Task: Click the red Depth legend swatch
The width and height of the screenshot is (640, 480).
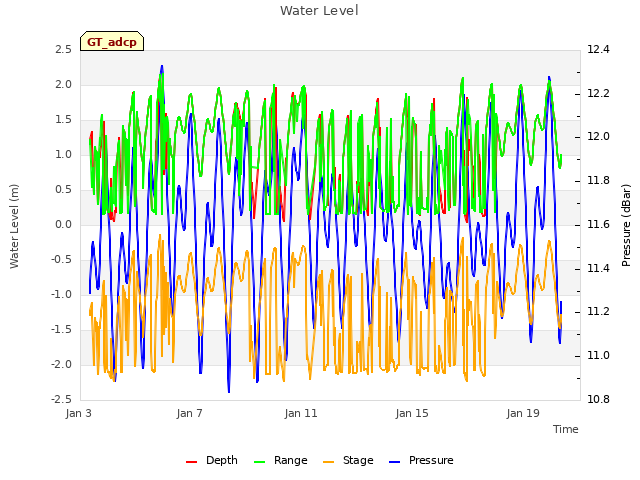Action: [191, 462]
